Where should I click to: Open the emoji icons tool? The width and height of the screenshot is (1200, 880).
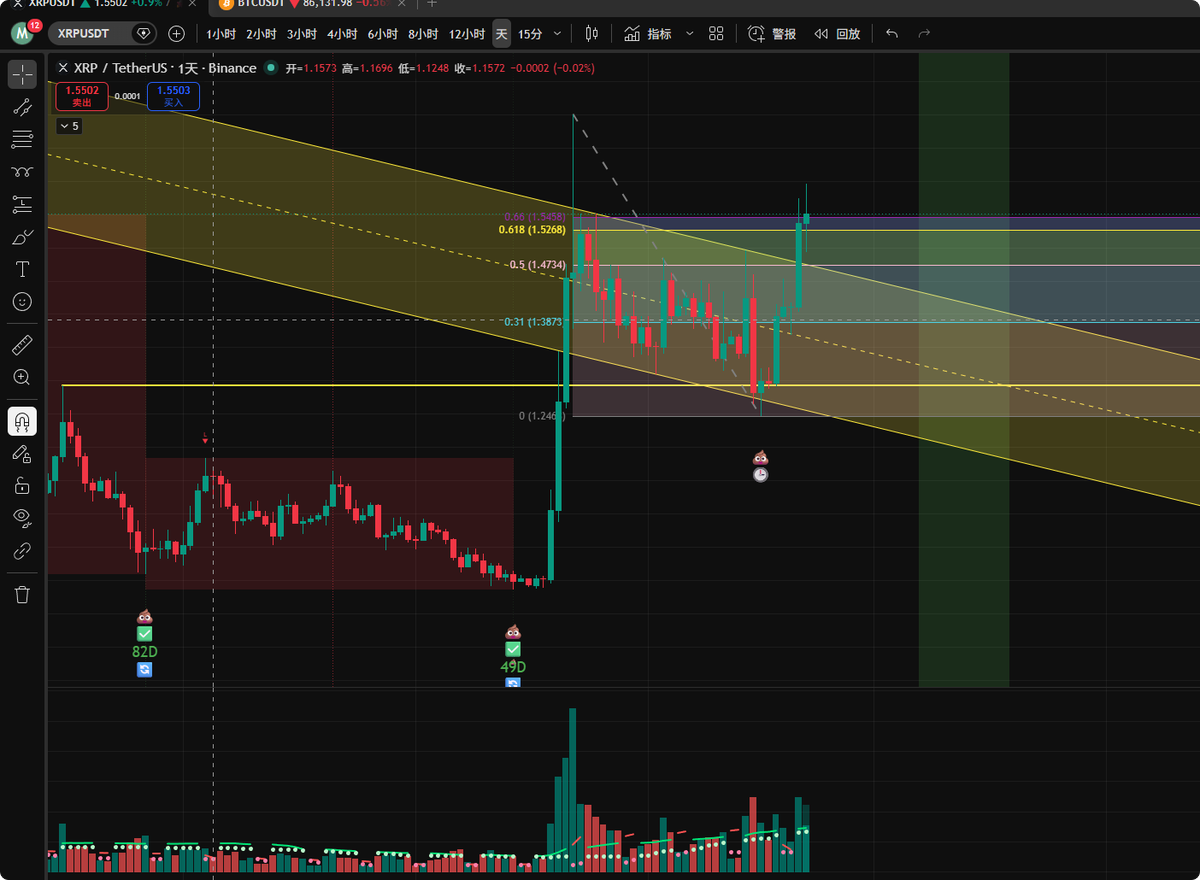click(22, 301)
